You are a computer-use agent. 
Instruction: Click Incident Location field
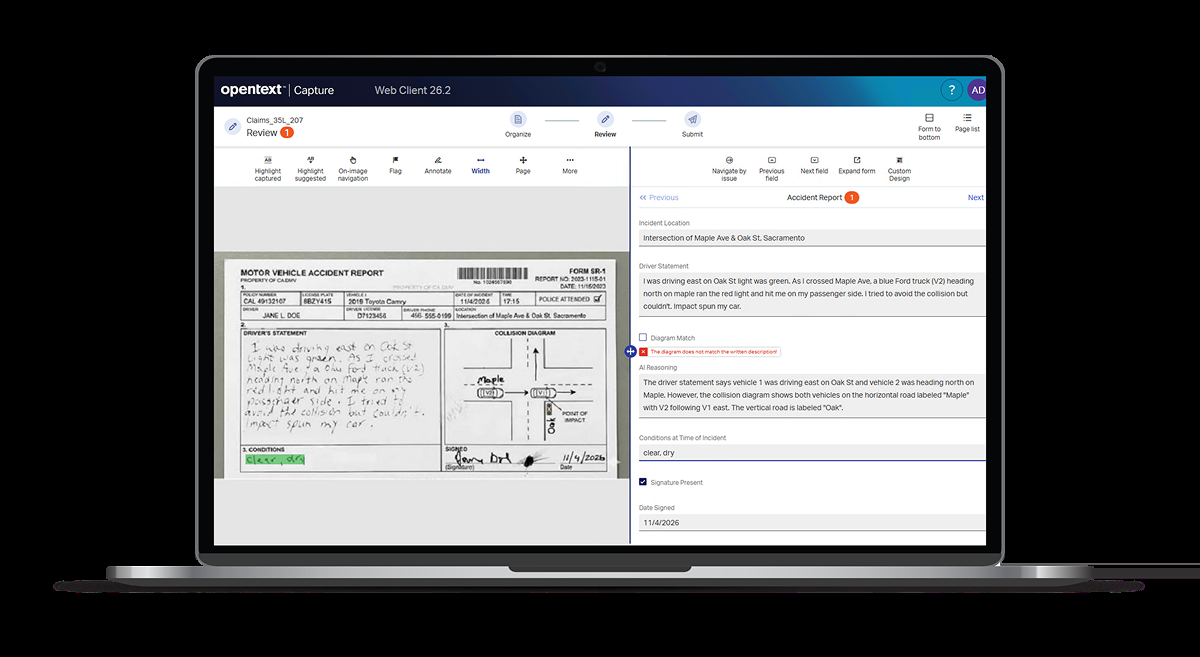[x=812, y=238]
